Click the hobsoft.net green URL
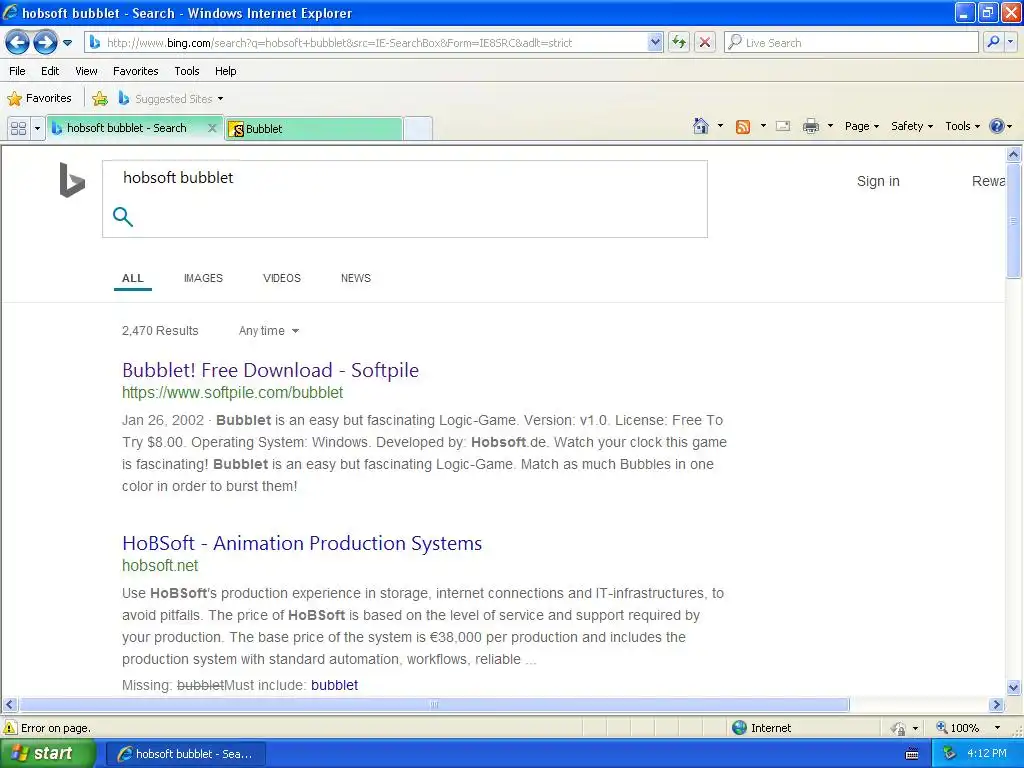Image resolution: width=1024 pixels, height=768 pixels. point(160,566)
